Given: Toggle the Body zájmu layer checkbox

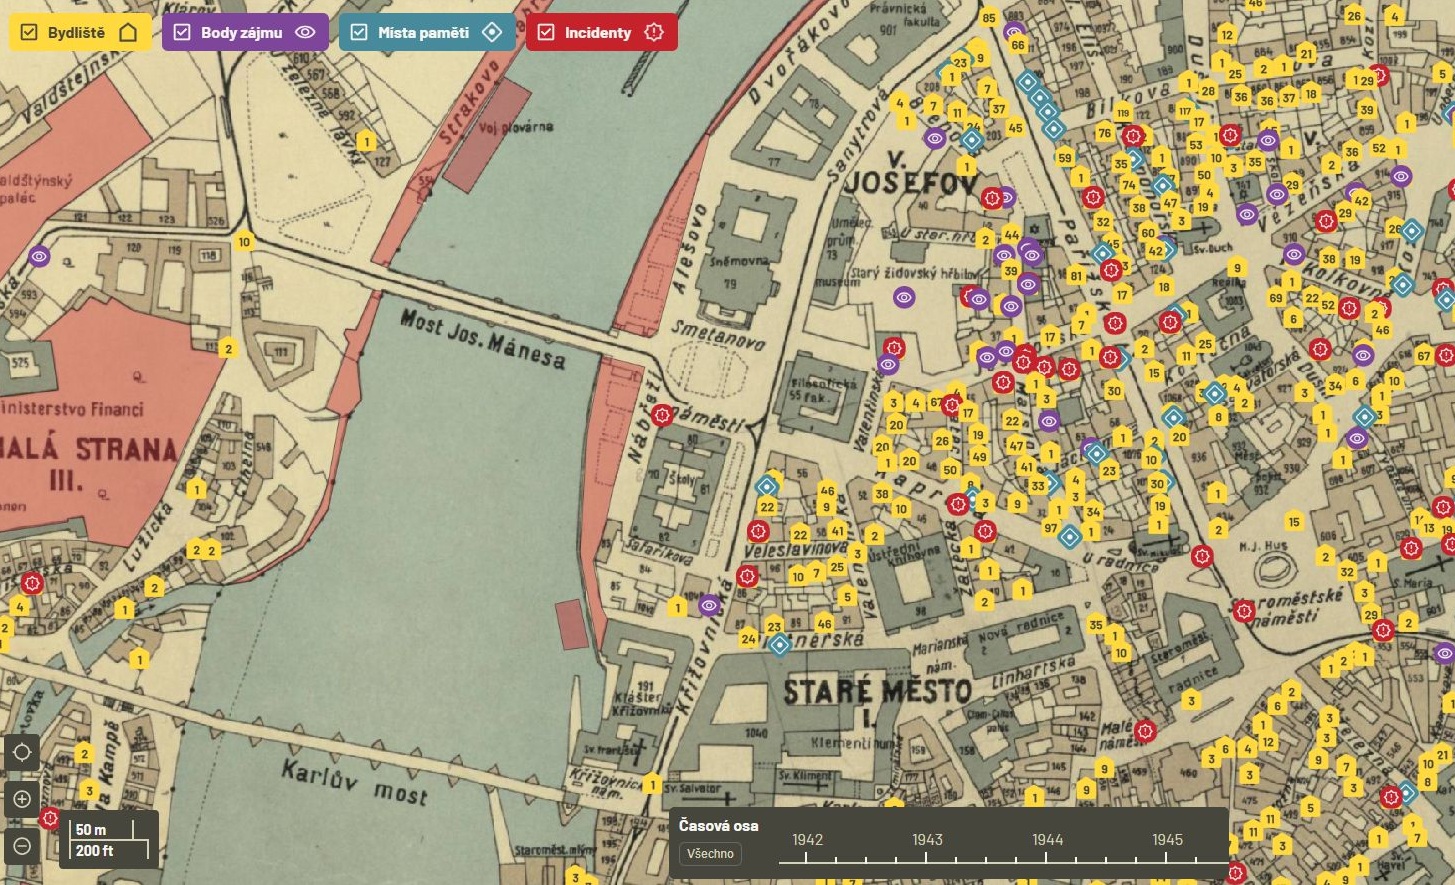Looking at the screenshot, I should (x=182, y=33).
